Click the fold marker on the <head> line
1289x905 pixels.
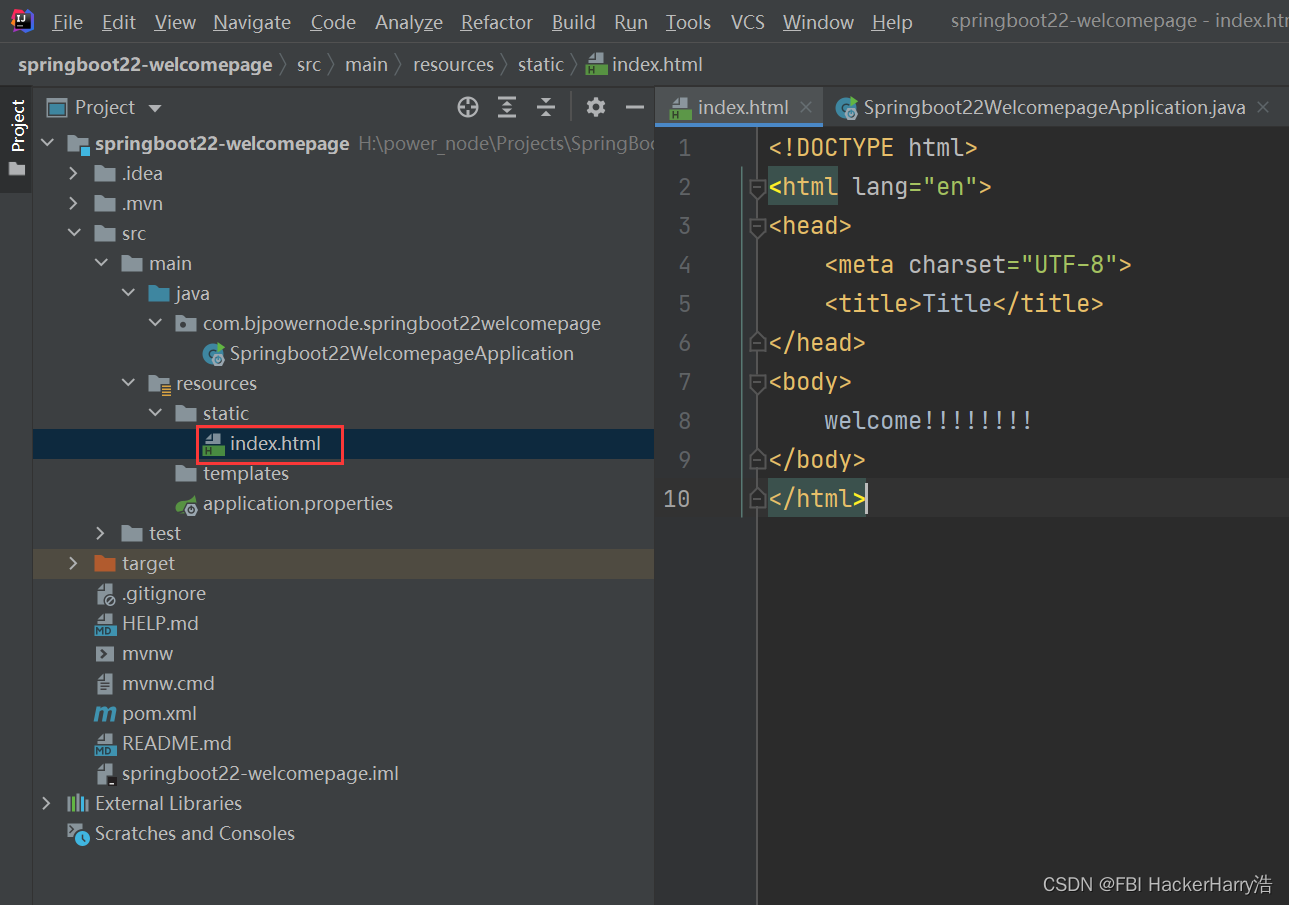[757, 226]
